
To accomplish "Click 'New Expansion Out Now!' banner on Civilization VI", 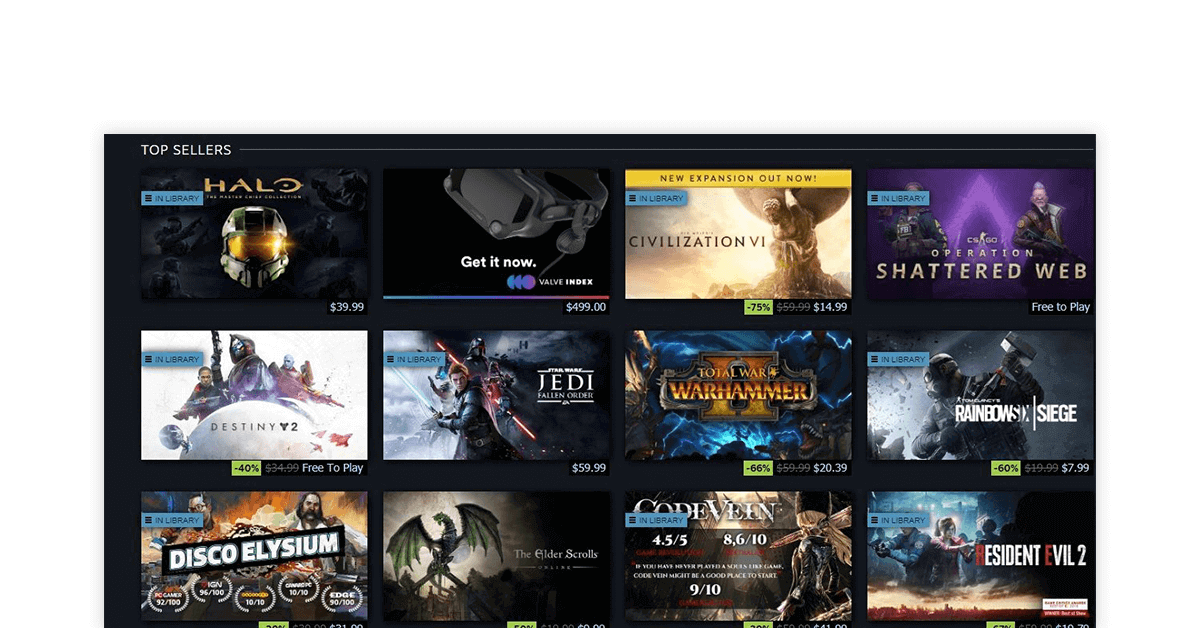I will (x=738, y=178).
